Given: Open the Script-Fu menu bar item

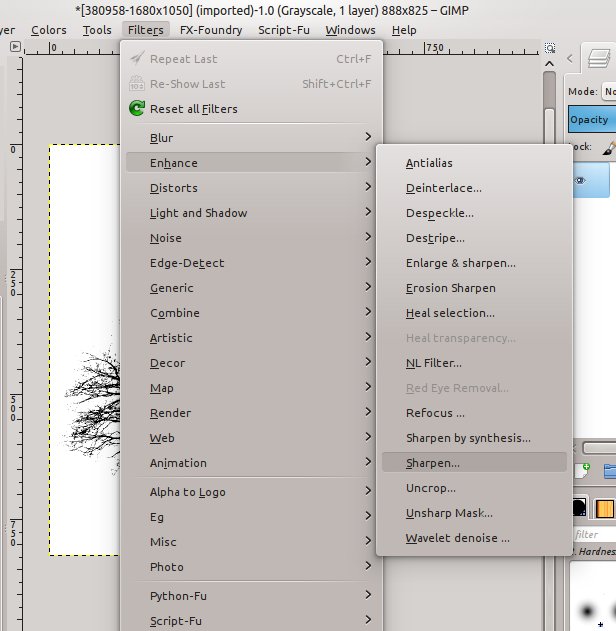Looking at the screenshot, I should tap(284, 30).
